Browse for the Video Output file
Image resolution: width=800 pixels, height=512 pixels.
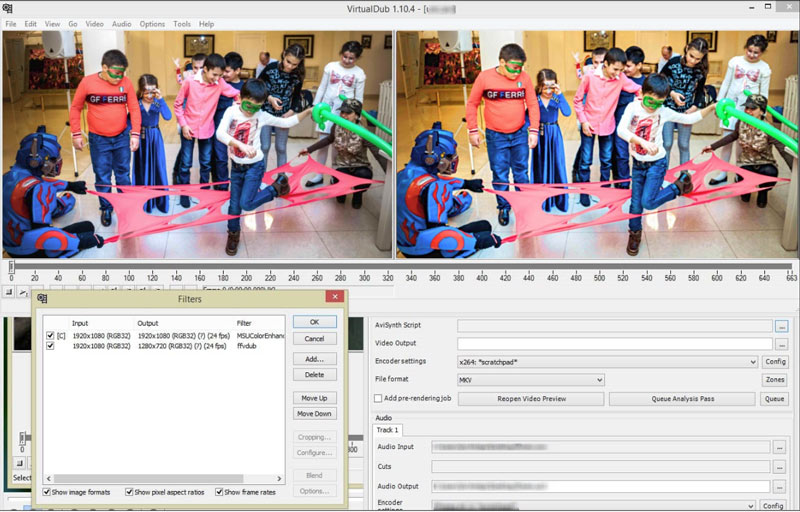pos(781,345)
